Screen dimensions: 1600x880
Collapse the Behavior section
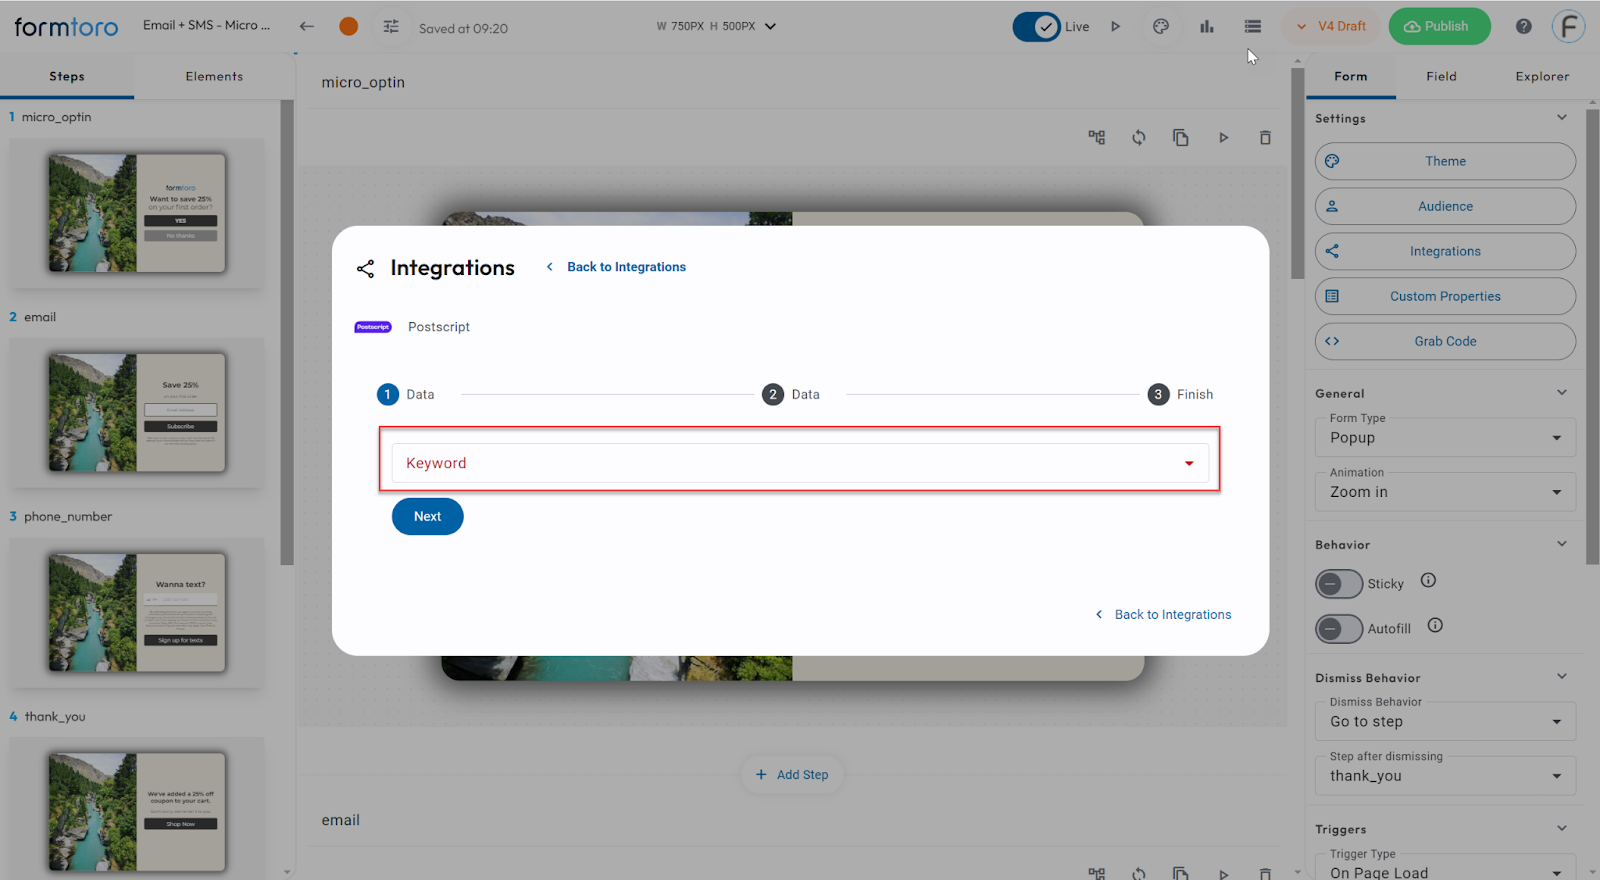(x=1562, y=544)
